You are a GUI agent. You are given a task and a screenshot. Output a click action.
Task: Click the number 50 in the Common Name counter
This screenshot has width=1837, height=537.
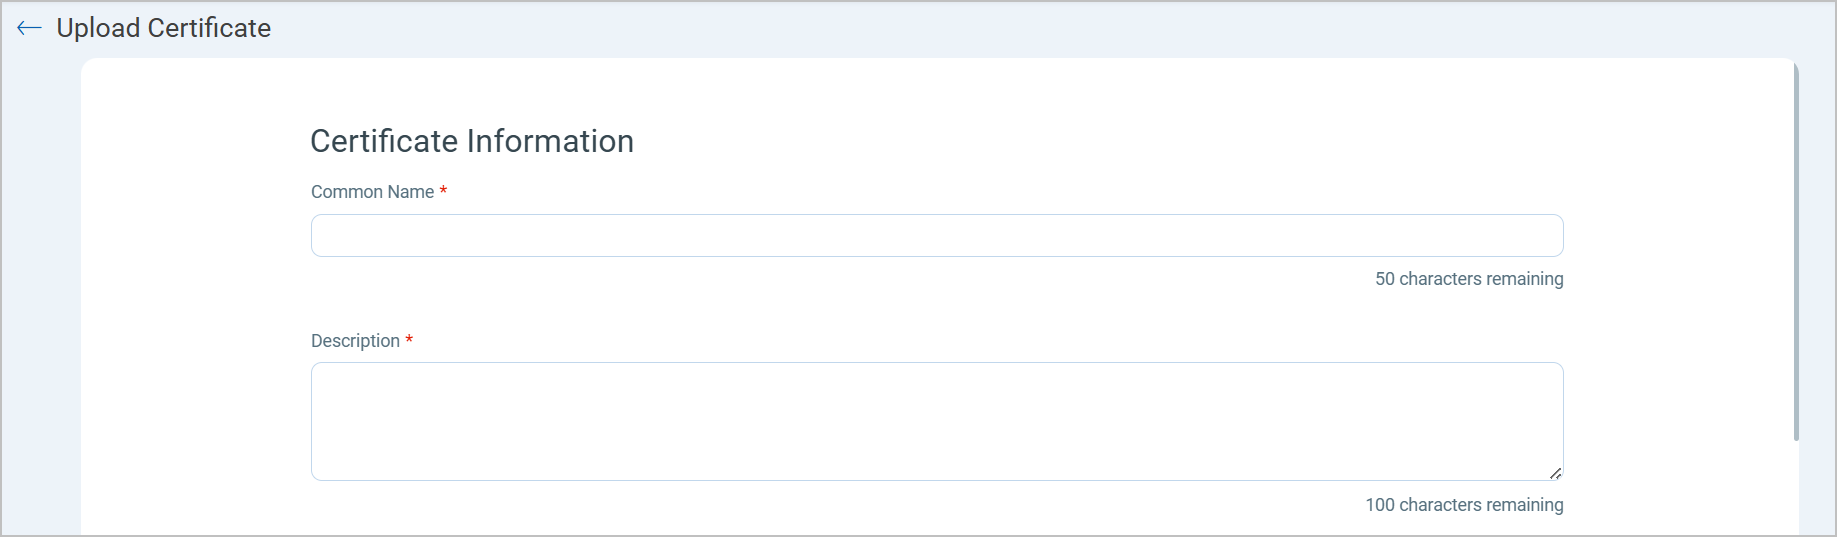click(x=1384, y=279)
